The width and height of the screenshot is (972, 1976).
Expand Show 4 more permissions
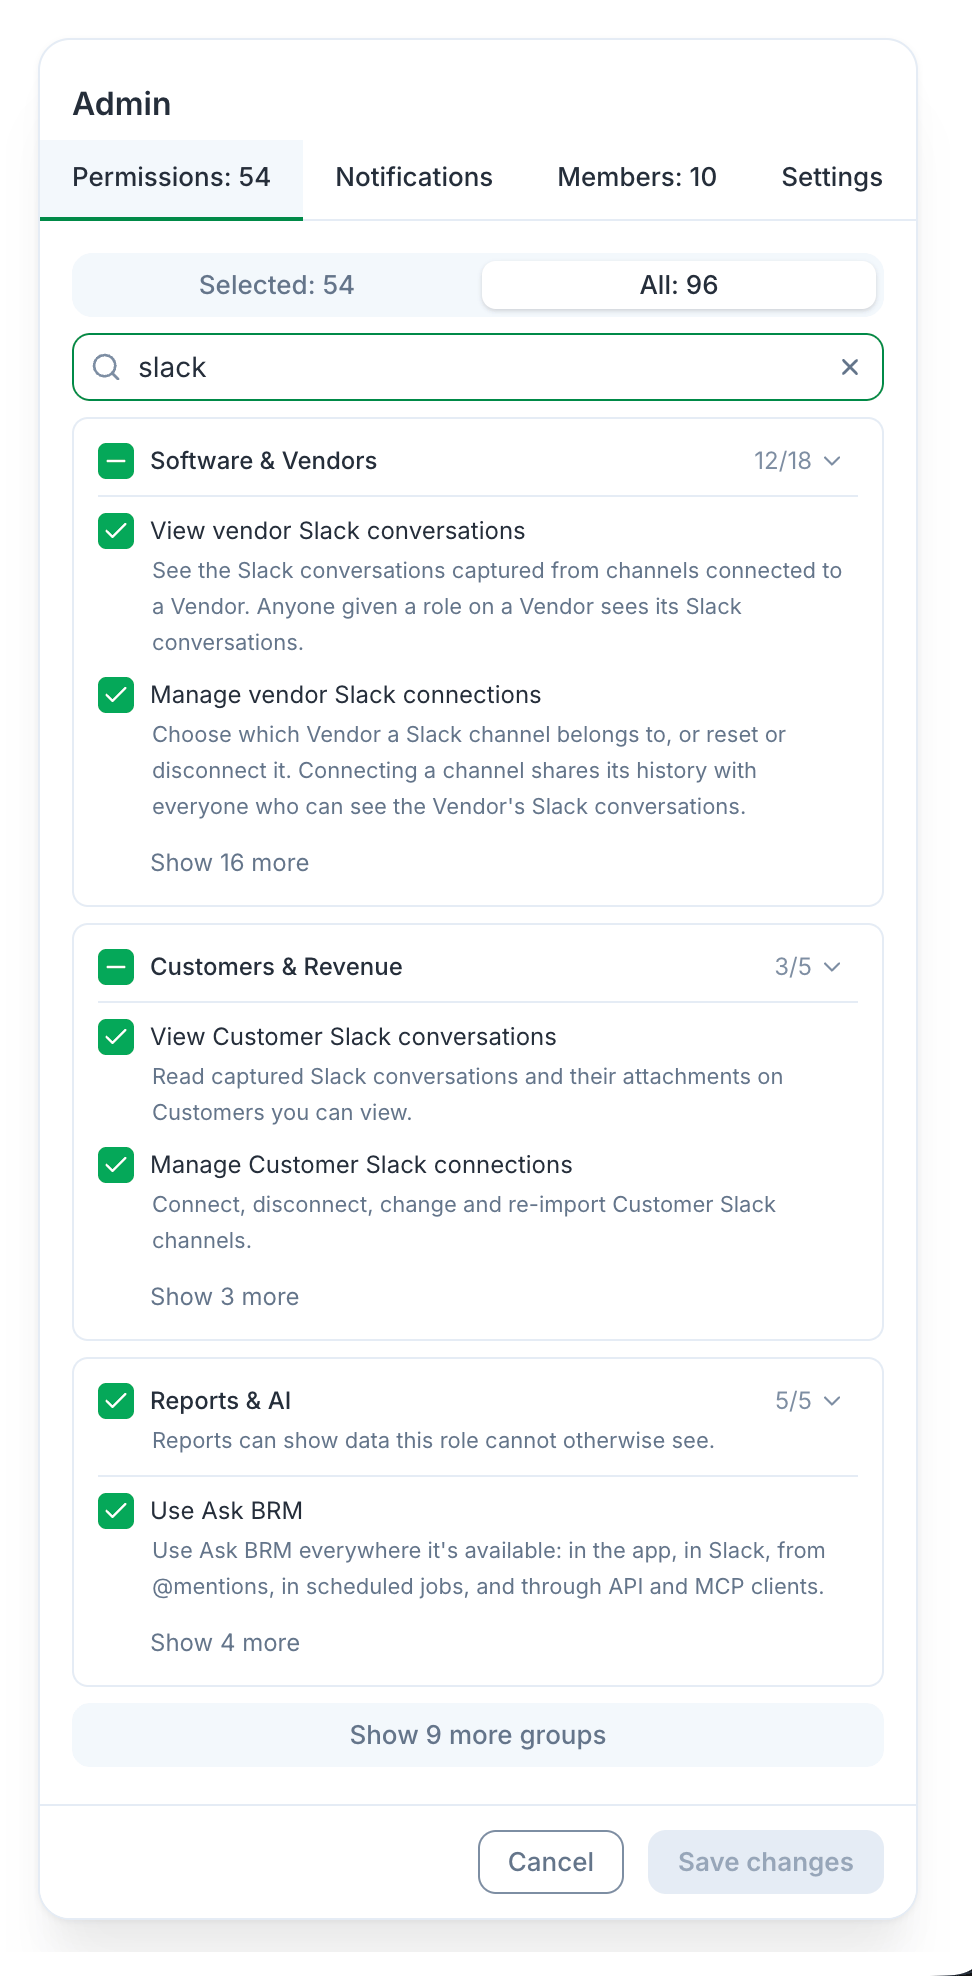[225, 1643]
